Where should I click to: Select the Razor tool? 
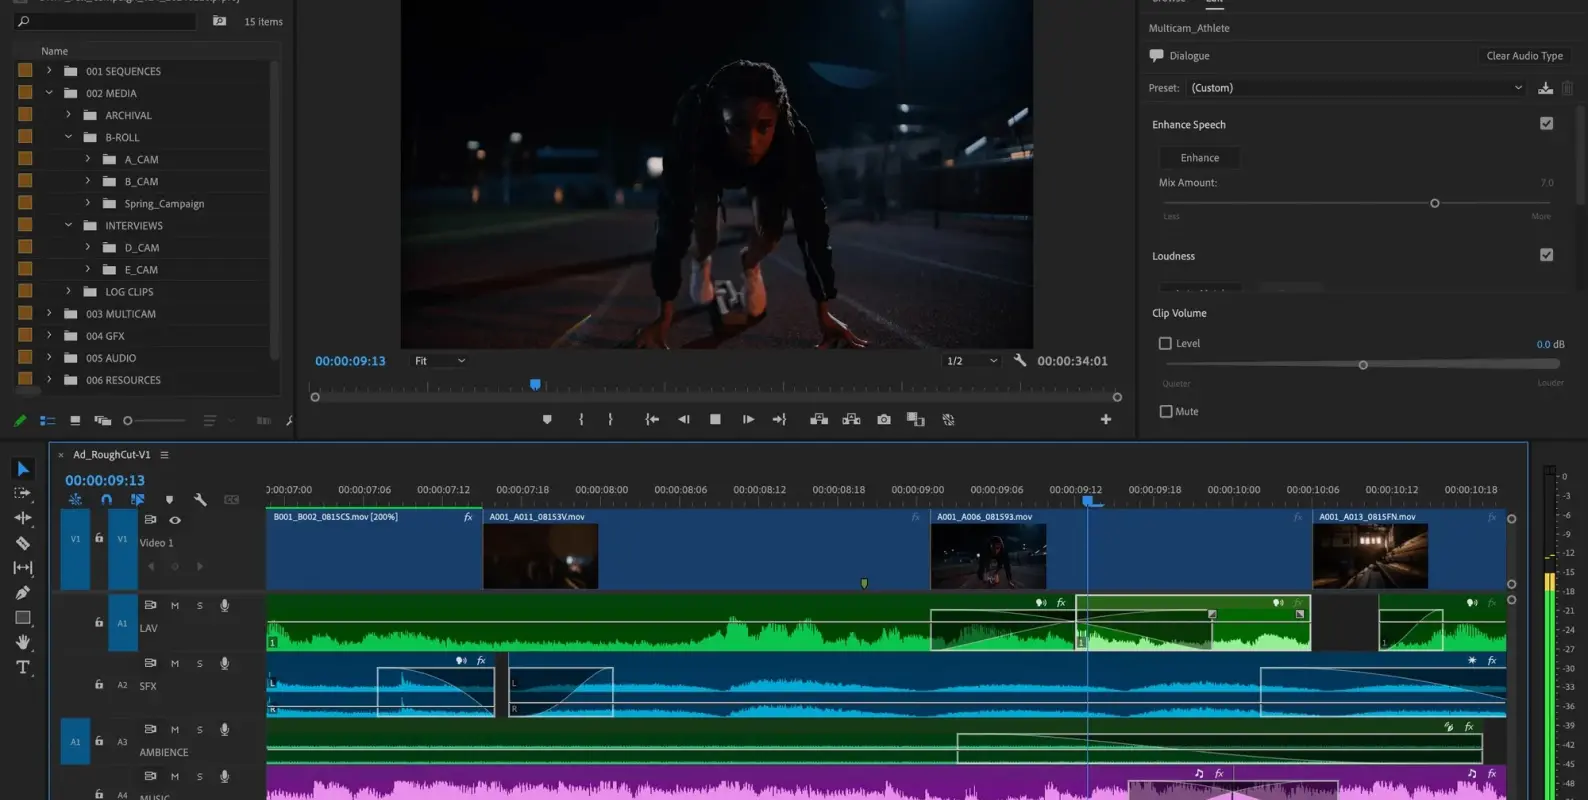pyautogui.click(x=23, y=543)
